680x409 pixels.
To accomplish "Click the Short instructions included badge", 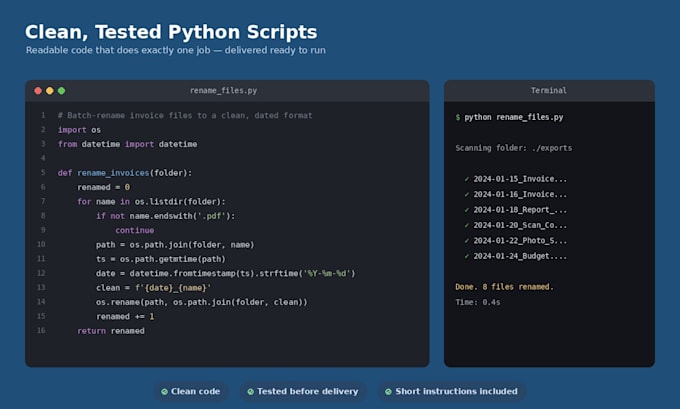I will (452, 391).
